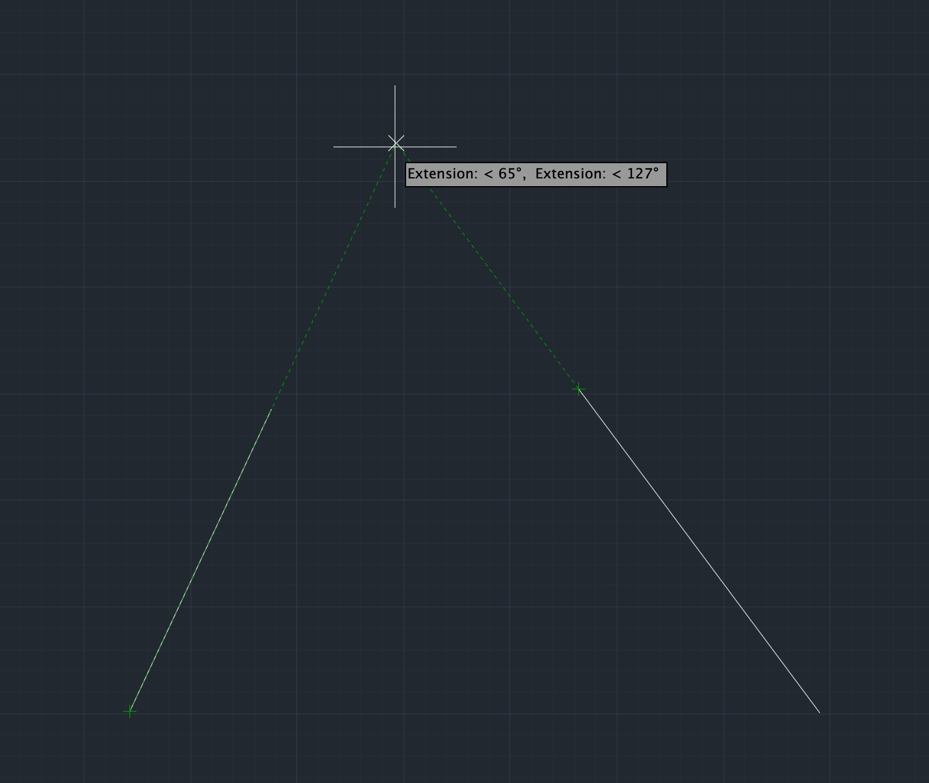
Task: Click the green acquired point at the left line's bottom end
Action: click(x=130, y=711)
